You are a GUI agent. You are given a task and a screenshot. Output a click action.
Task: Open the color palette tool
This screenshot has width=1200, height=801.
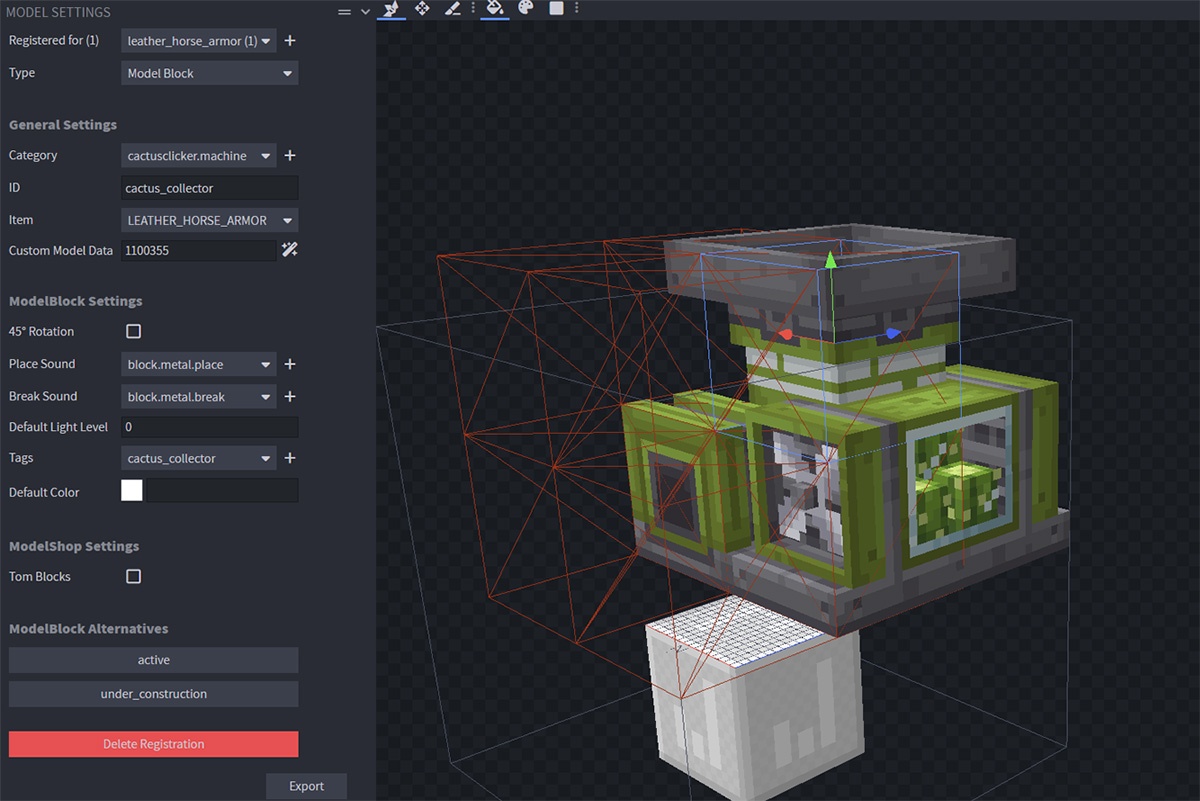[524, 9]
